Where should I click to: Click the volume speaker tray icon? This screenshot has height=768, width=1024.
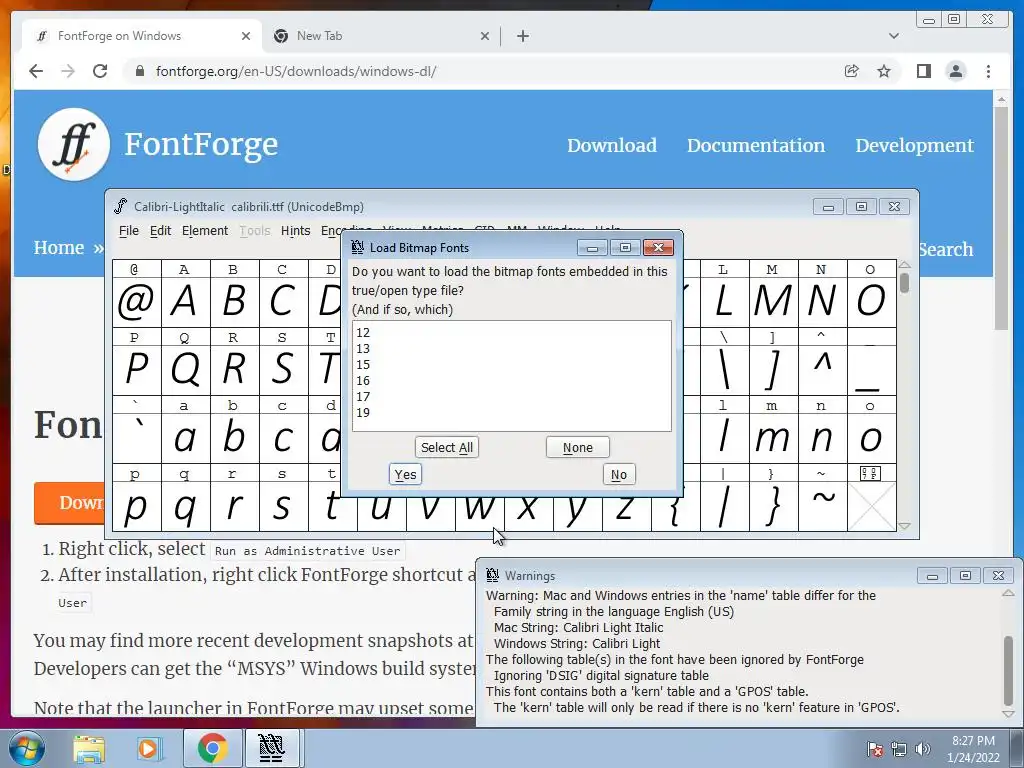coord(922,749)
